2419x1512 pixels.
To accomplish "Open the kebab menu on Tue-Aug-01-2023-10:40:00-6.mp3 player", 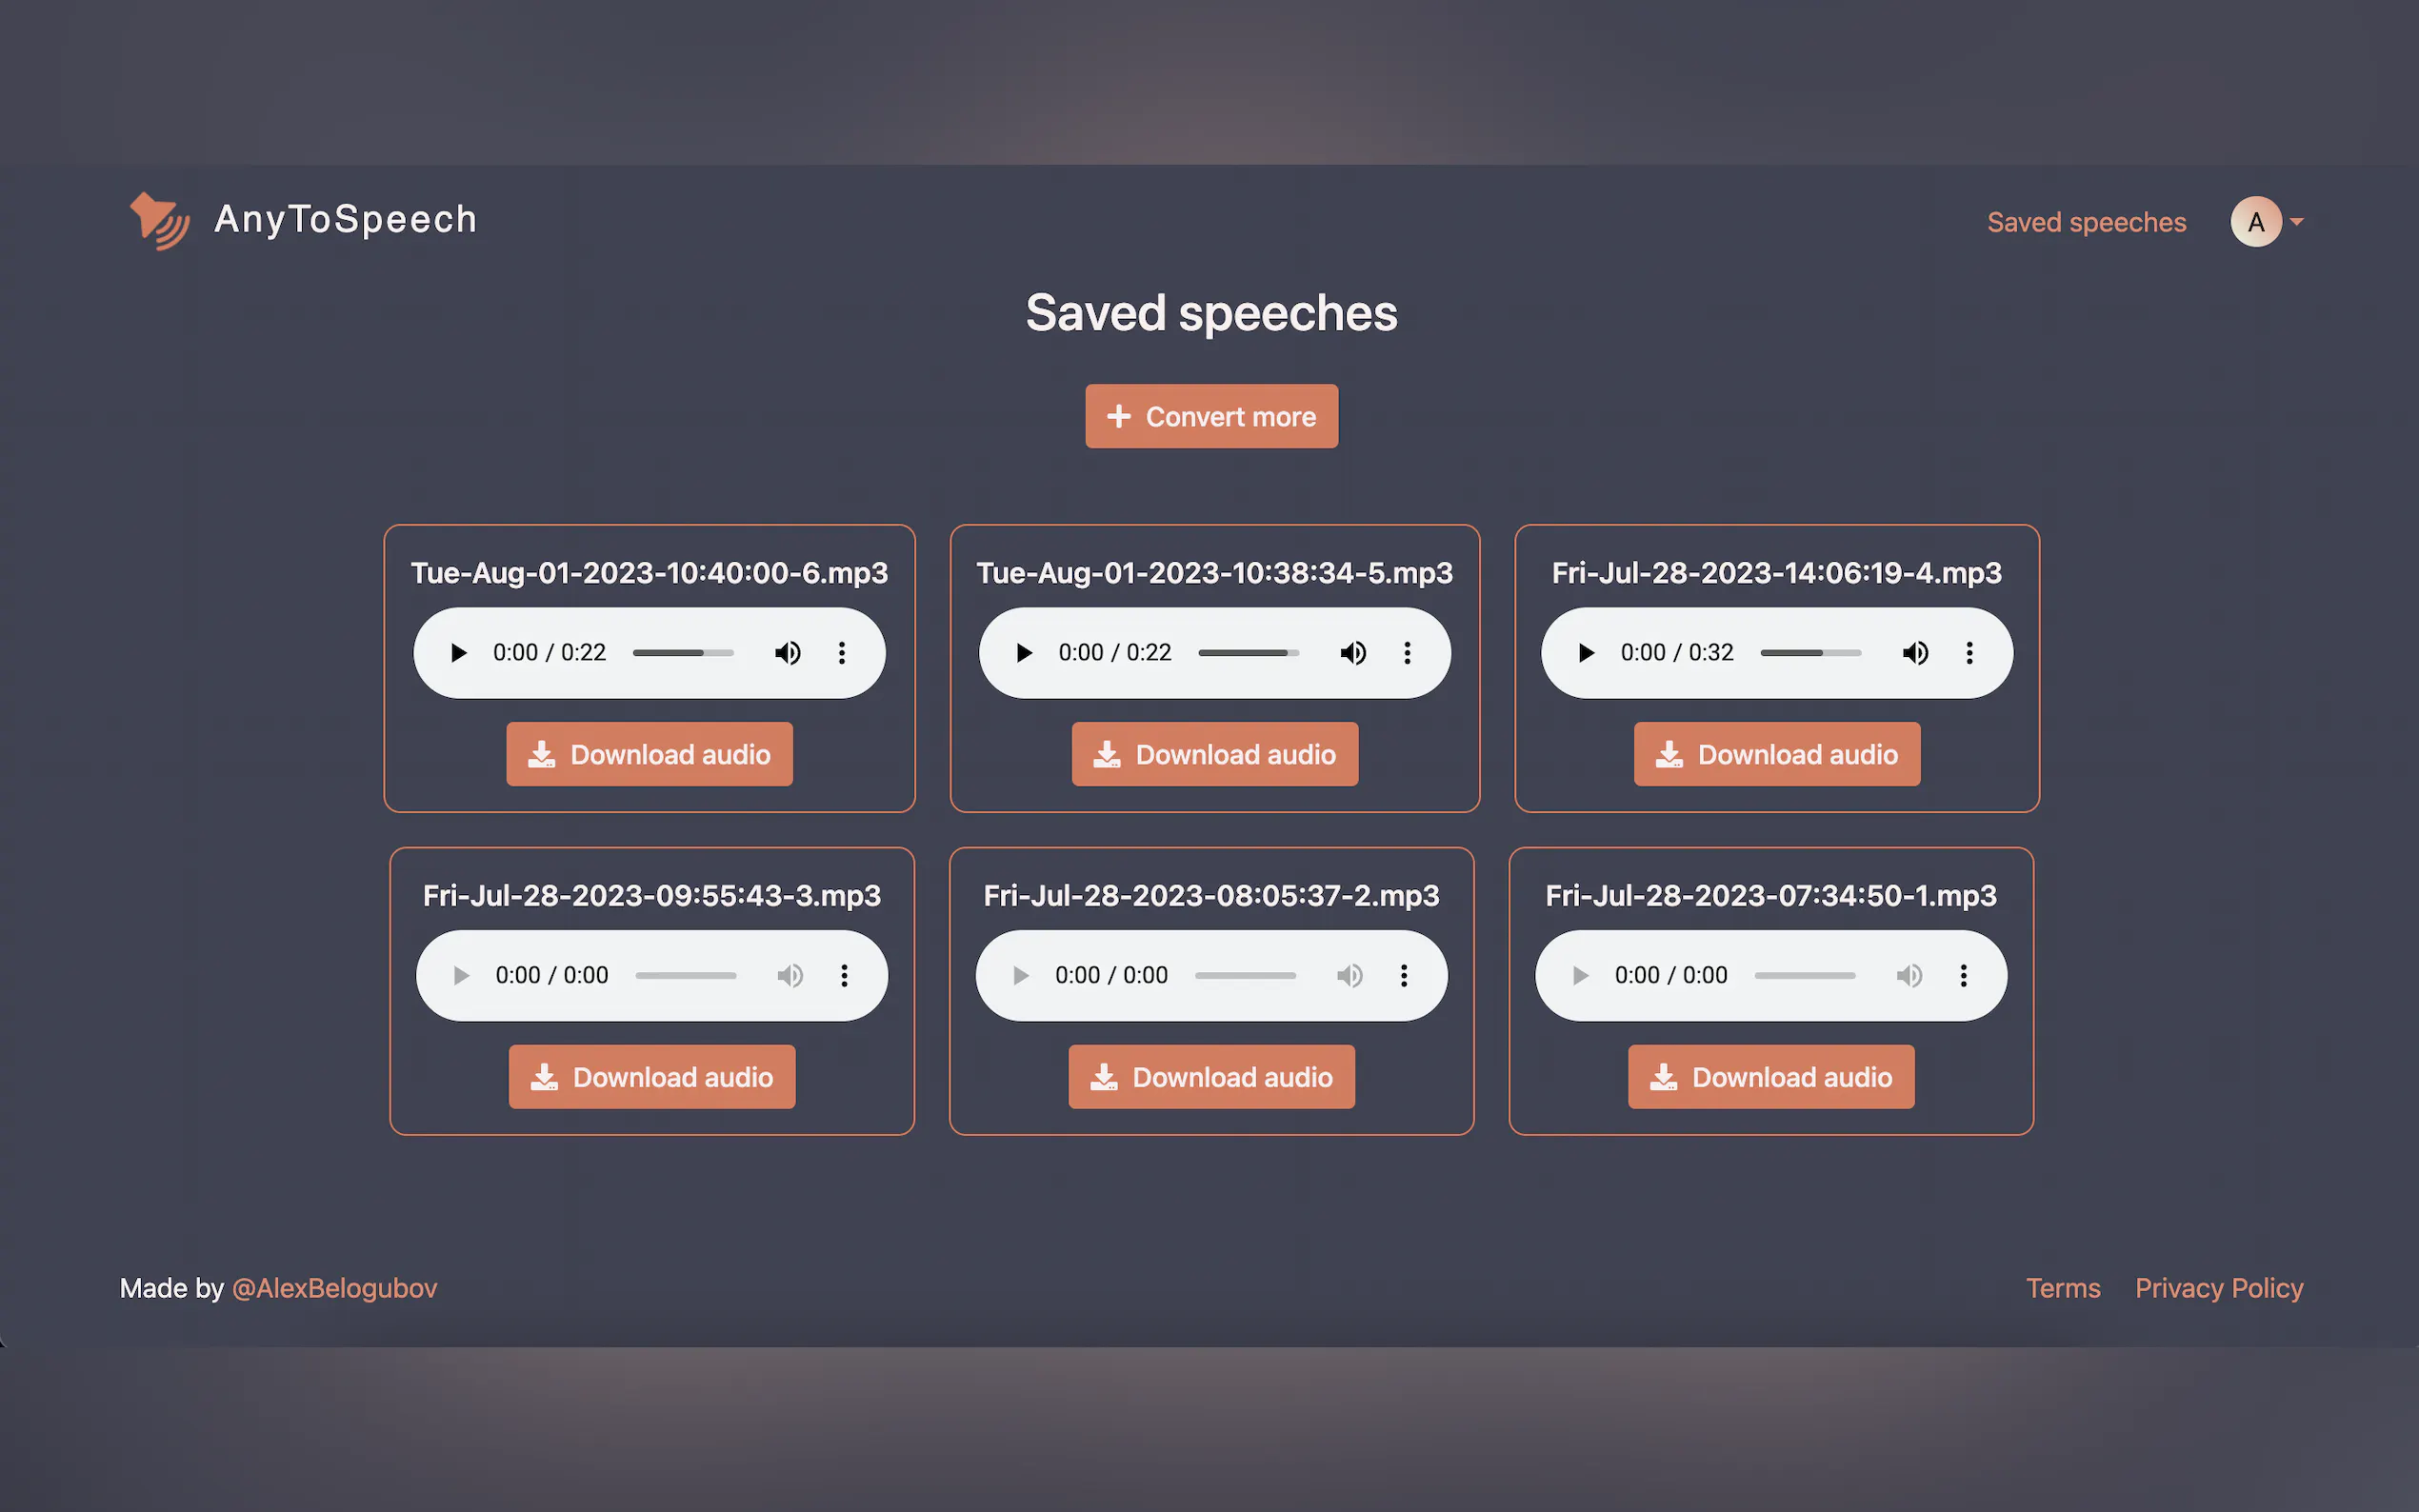I will tap(841, 652).
